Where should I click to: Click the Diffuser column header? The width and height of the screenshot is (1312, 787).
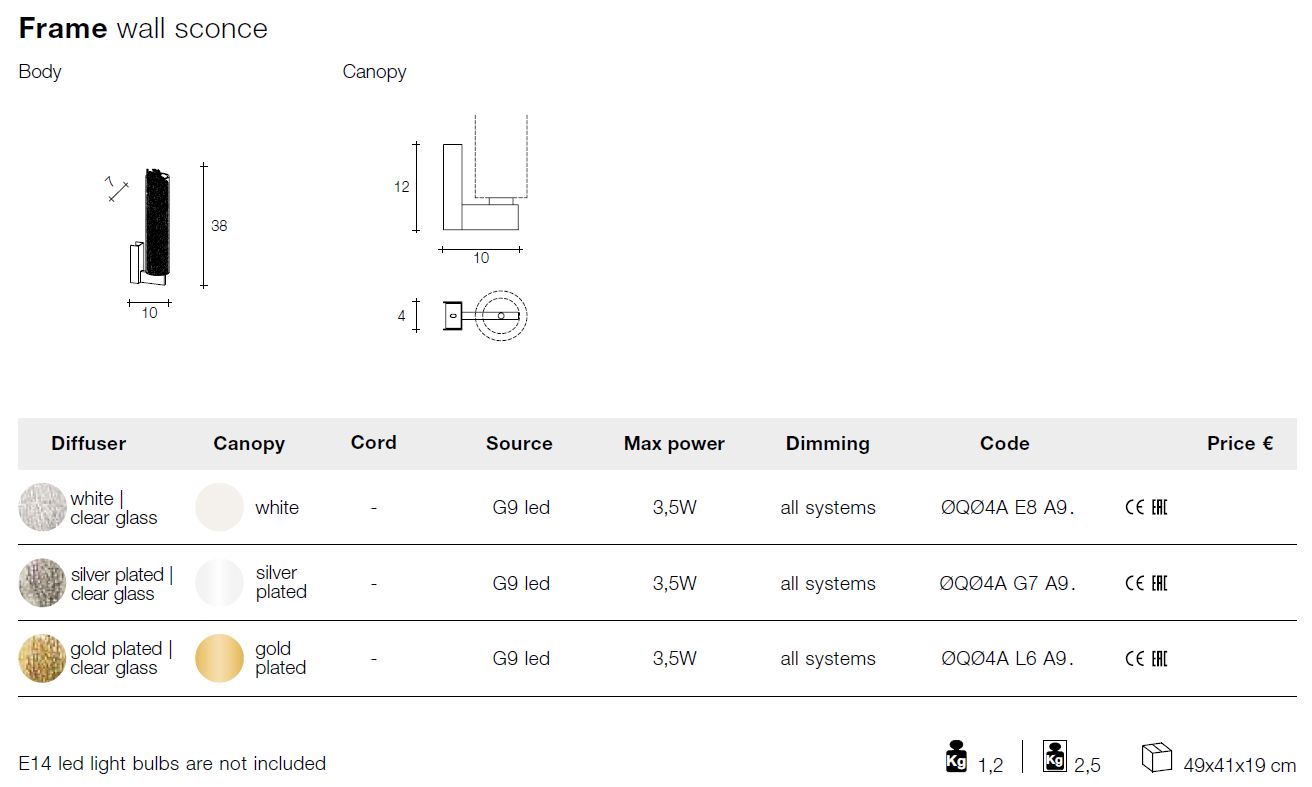[89, 443]
